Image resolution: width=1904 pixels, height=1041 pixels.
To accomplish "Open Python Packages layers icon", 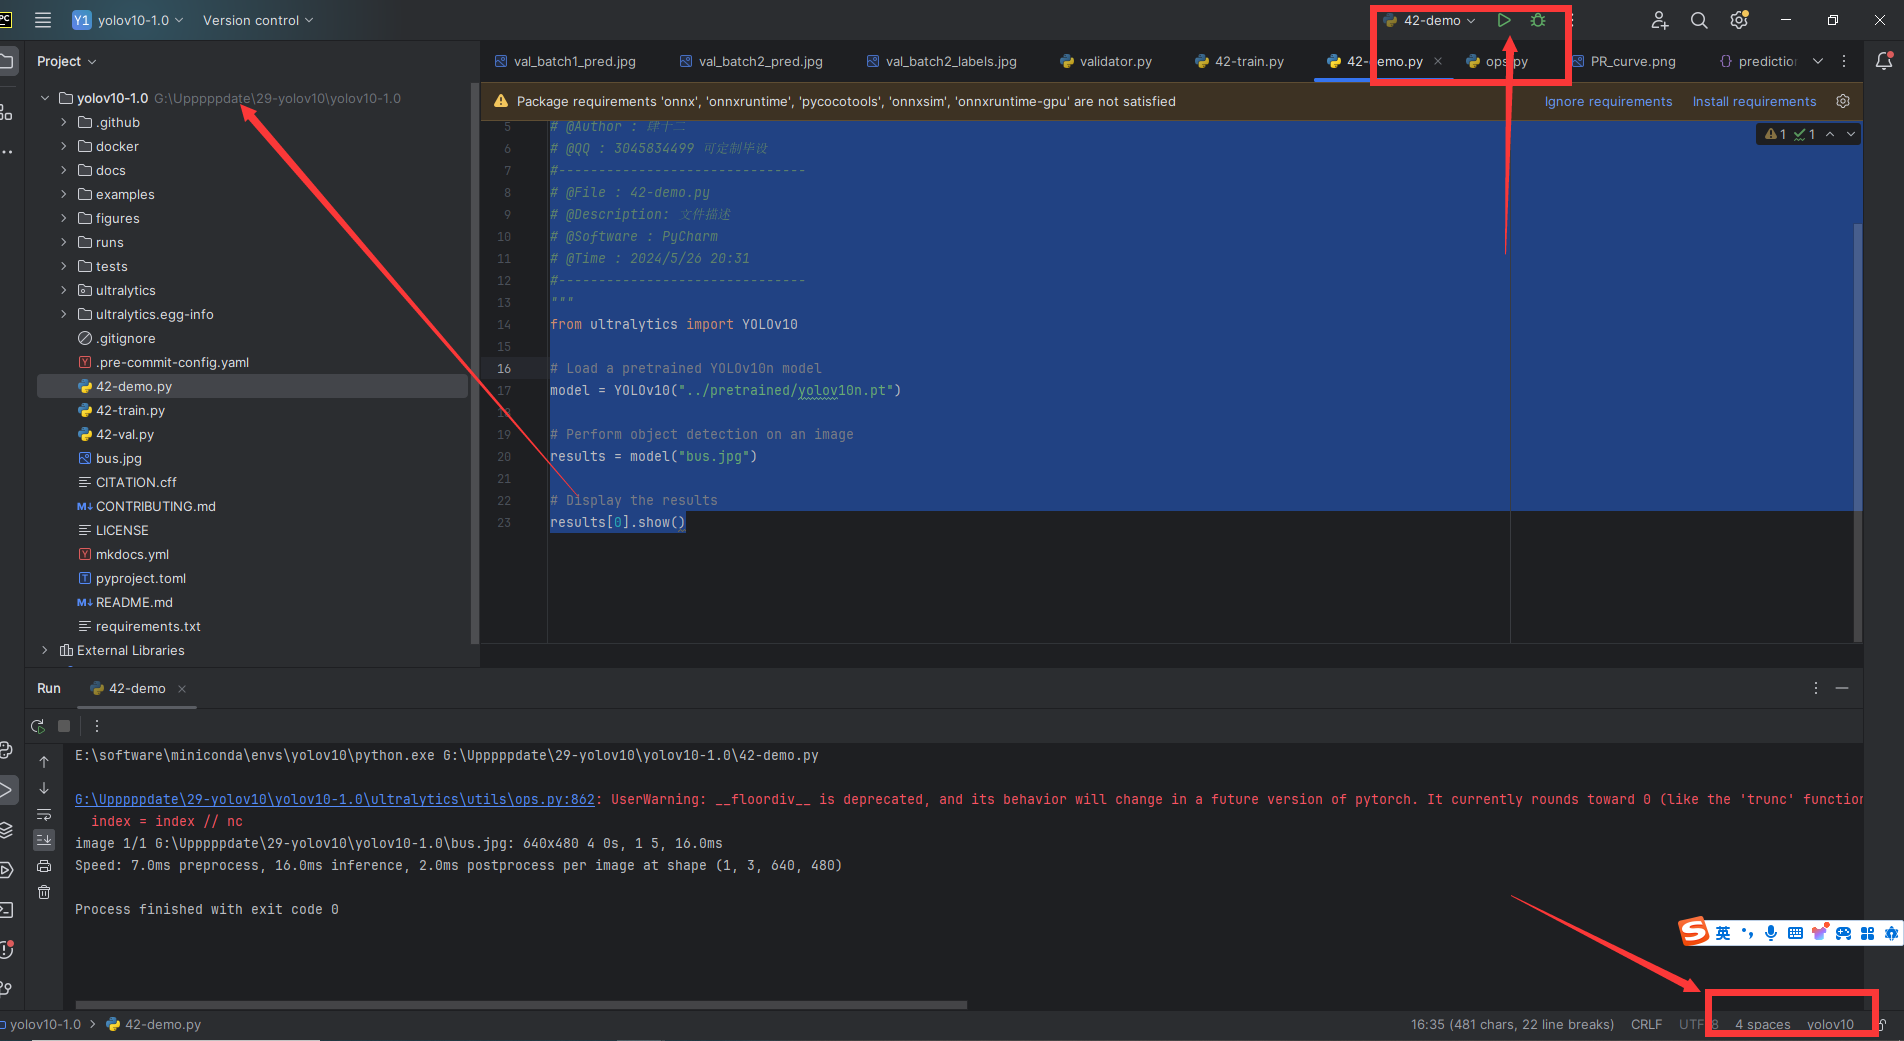I will coord(7,830).
